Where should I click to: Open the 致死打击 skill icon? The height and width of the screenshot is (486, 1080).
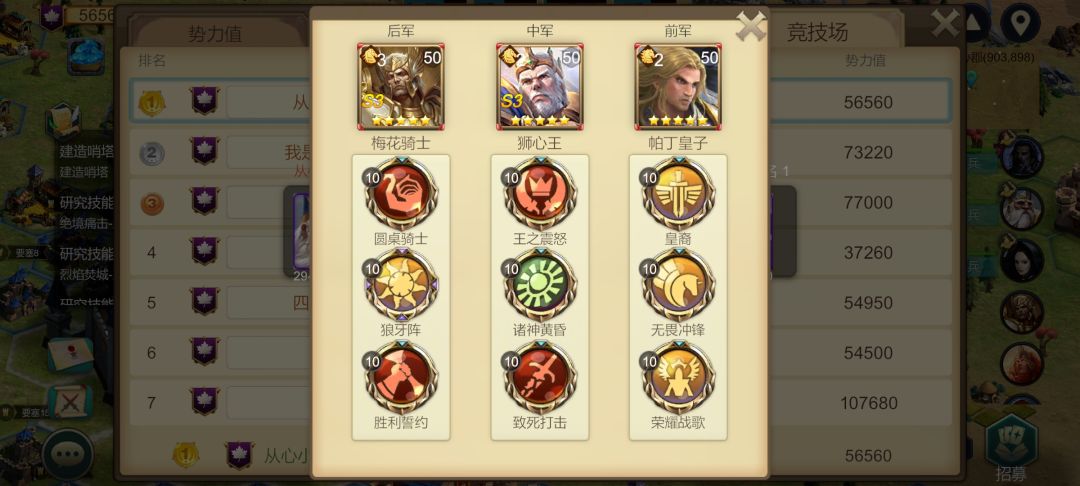pyautogui.click(x=540, y=377)
